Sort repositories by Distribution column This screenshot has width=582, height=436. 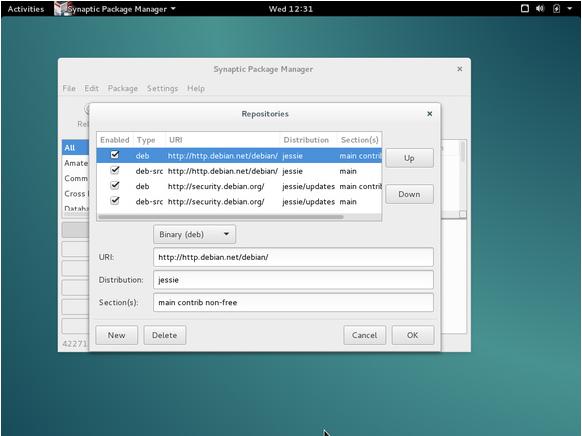coord(308,140)
